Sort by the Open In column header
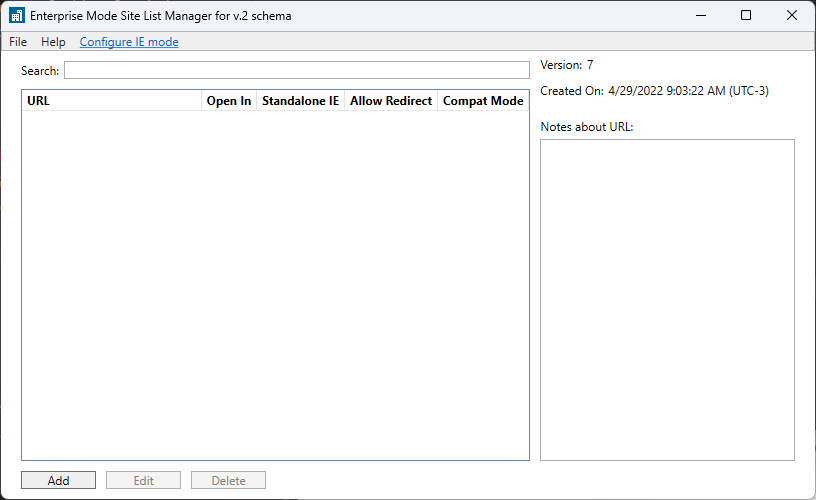The image size is (816, 500). click(x=229, y=101)
